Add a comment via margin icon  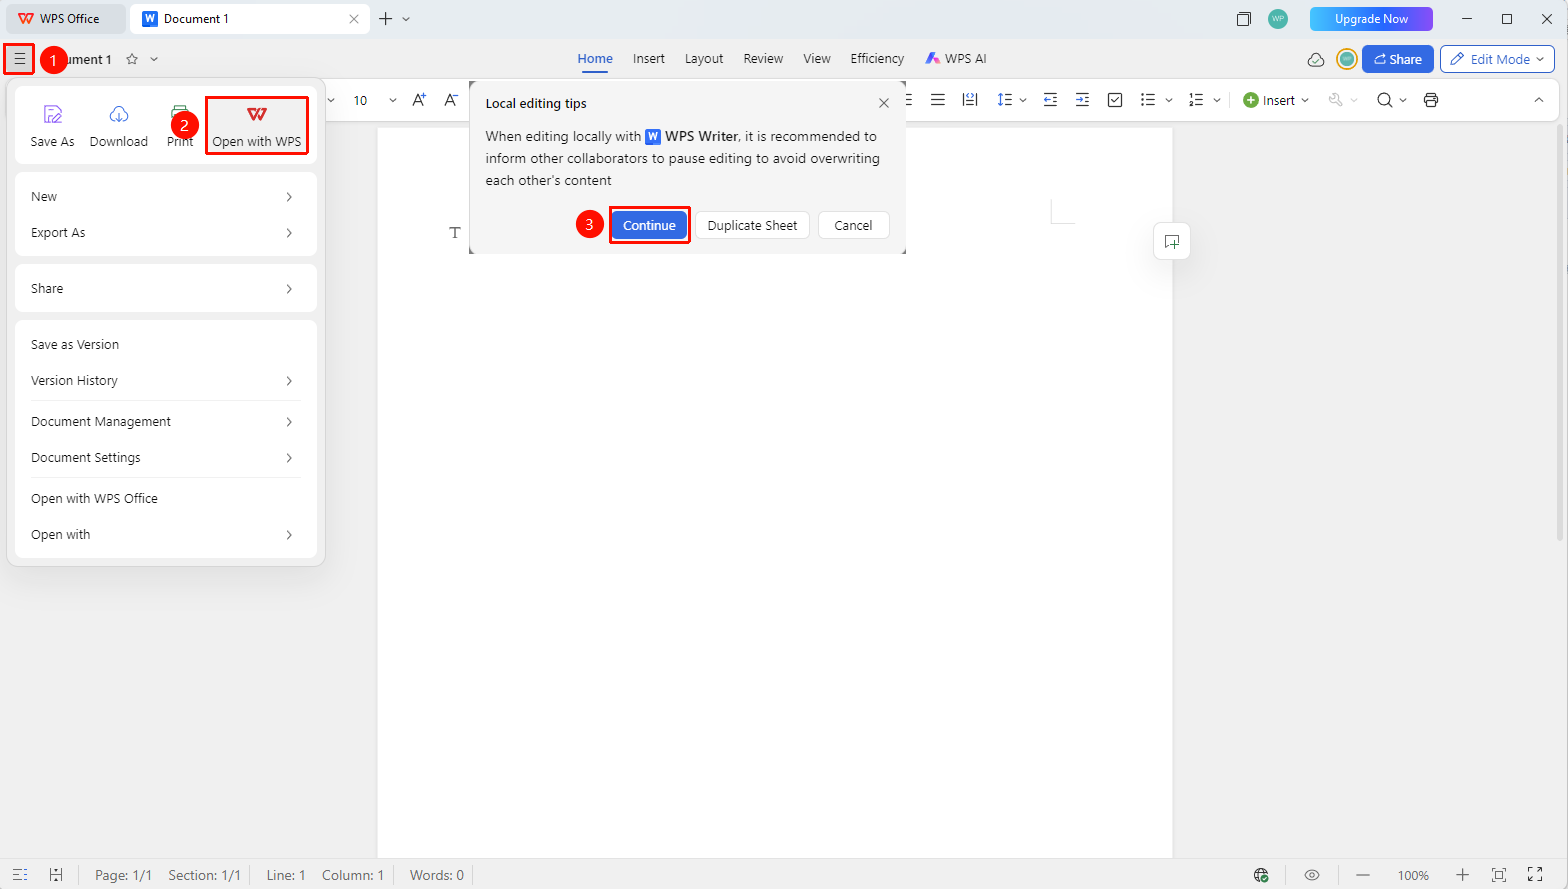click(1172, 241)
